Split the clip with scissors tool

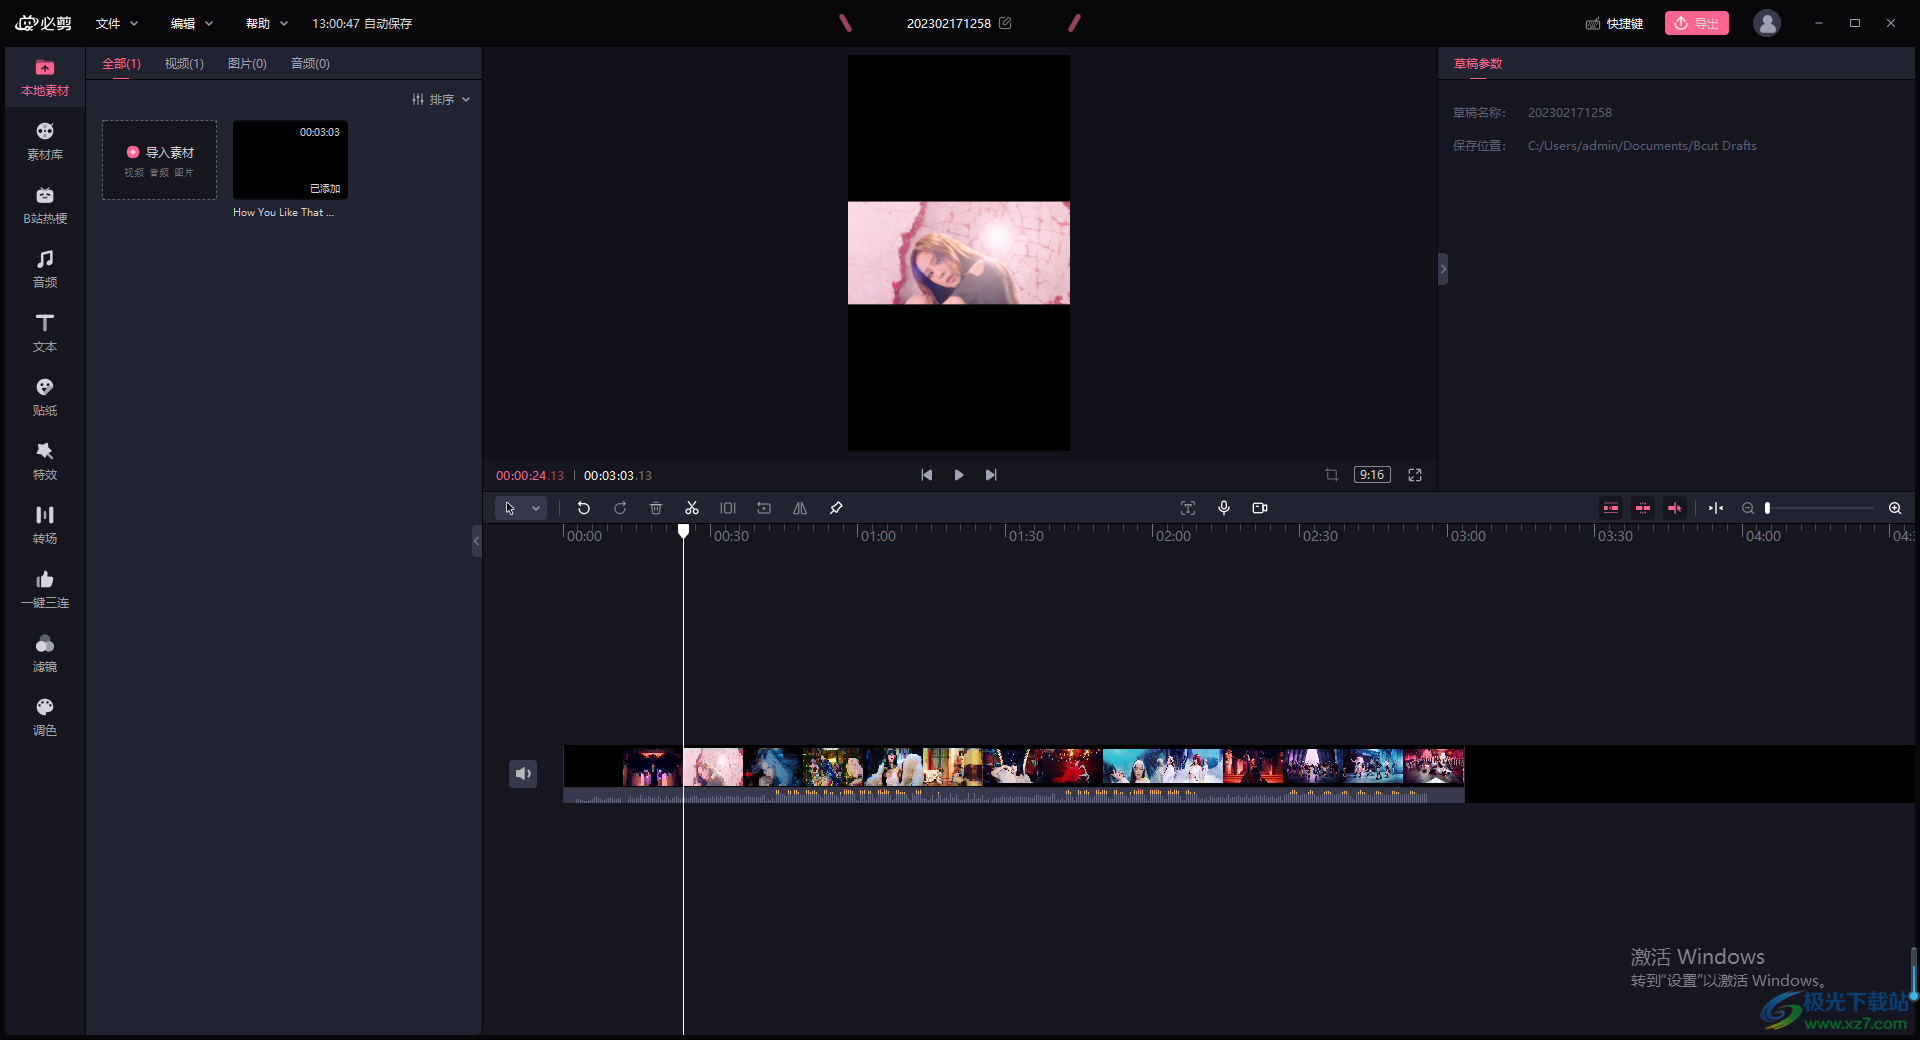tap(692, 508)
